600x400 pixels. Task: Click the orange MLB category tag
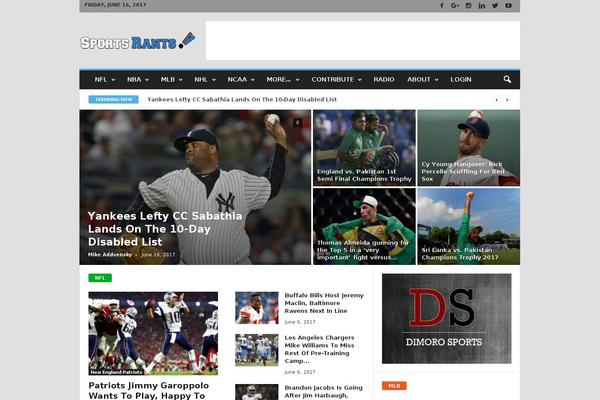[x=394, y=386]
